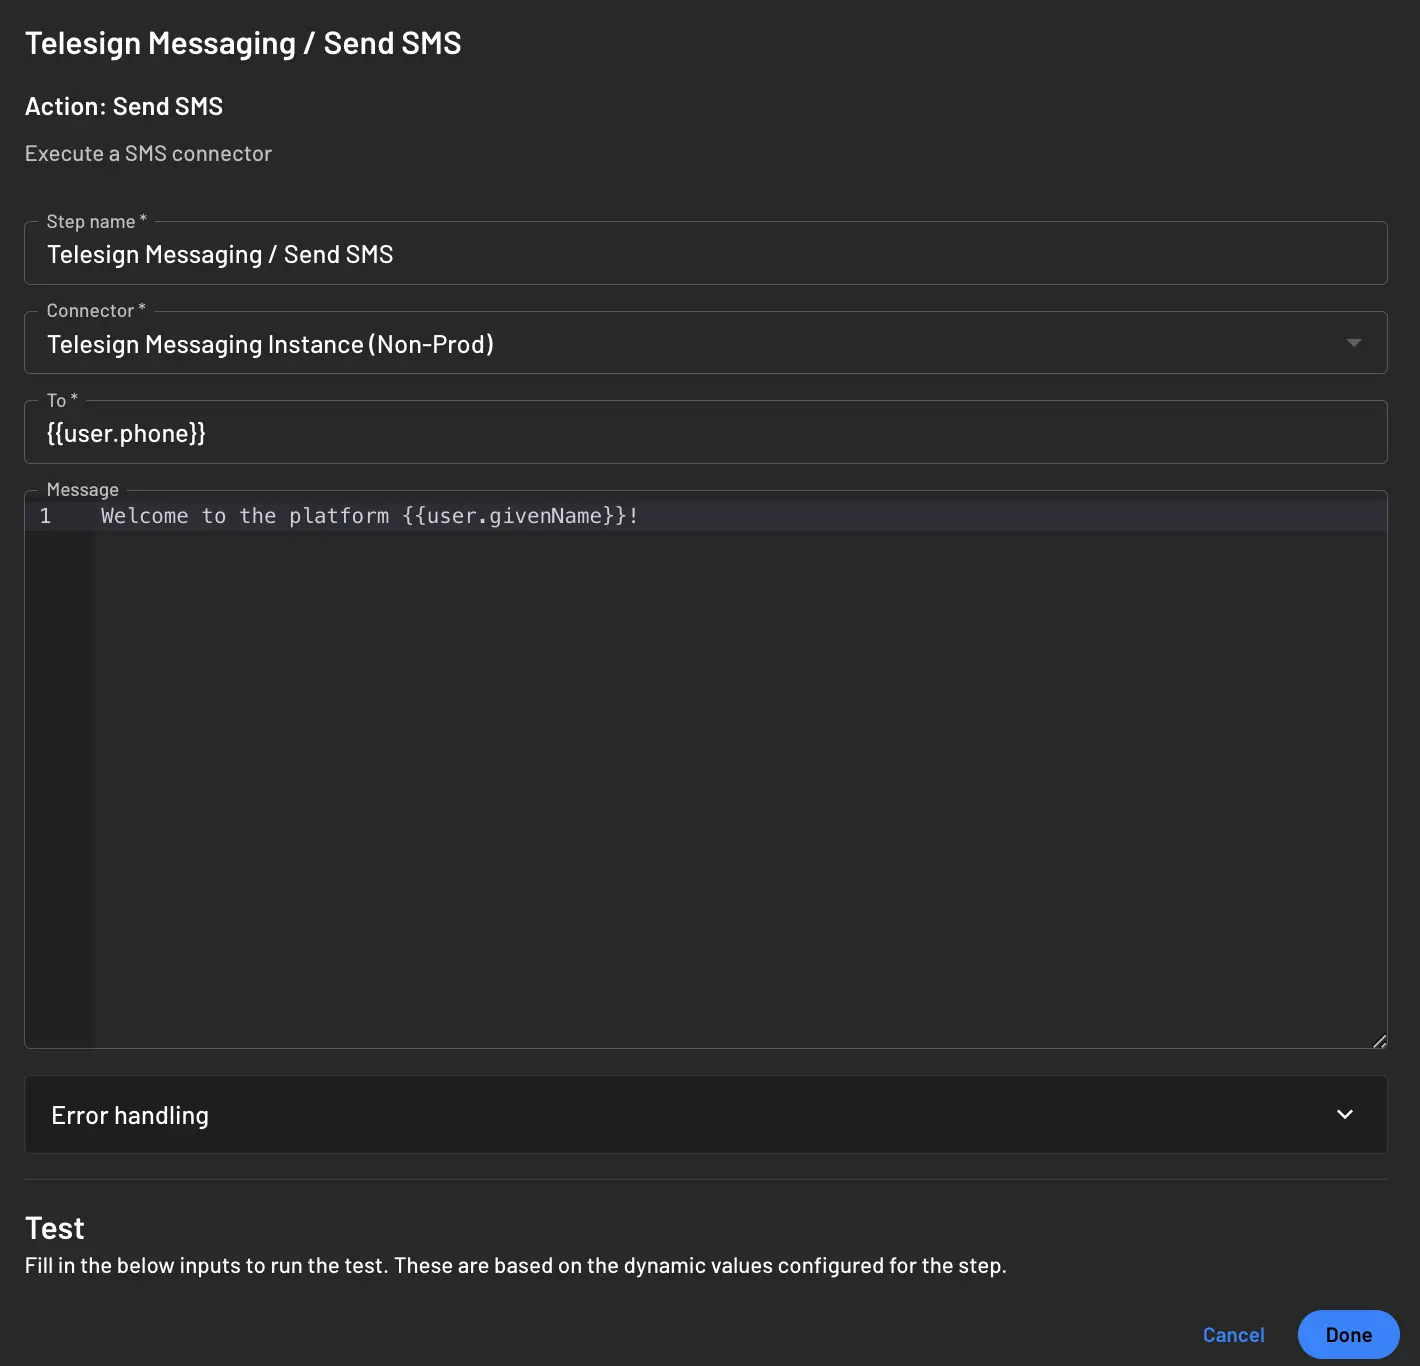Click the Telesign Messaging / Send SMS title

tap(243, 43)
